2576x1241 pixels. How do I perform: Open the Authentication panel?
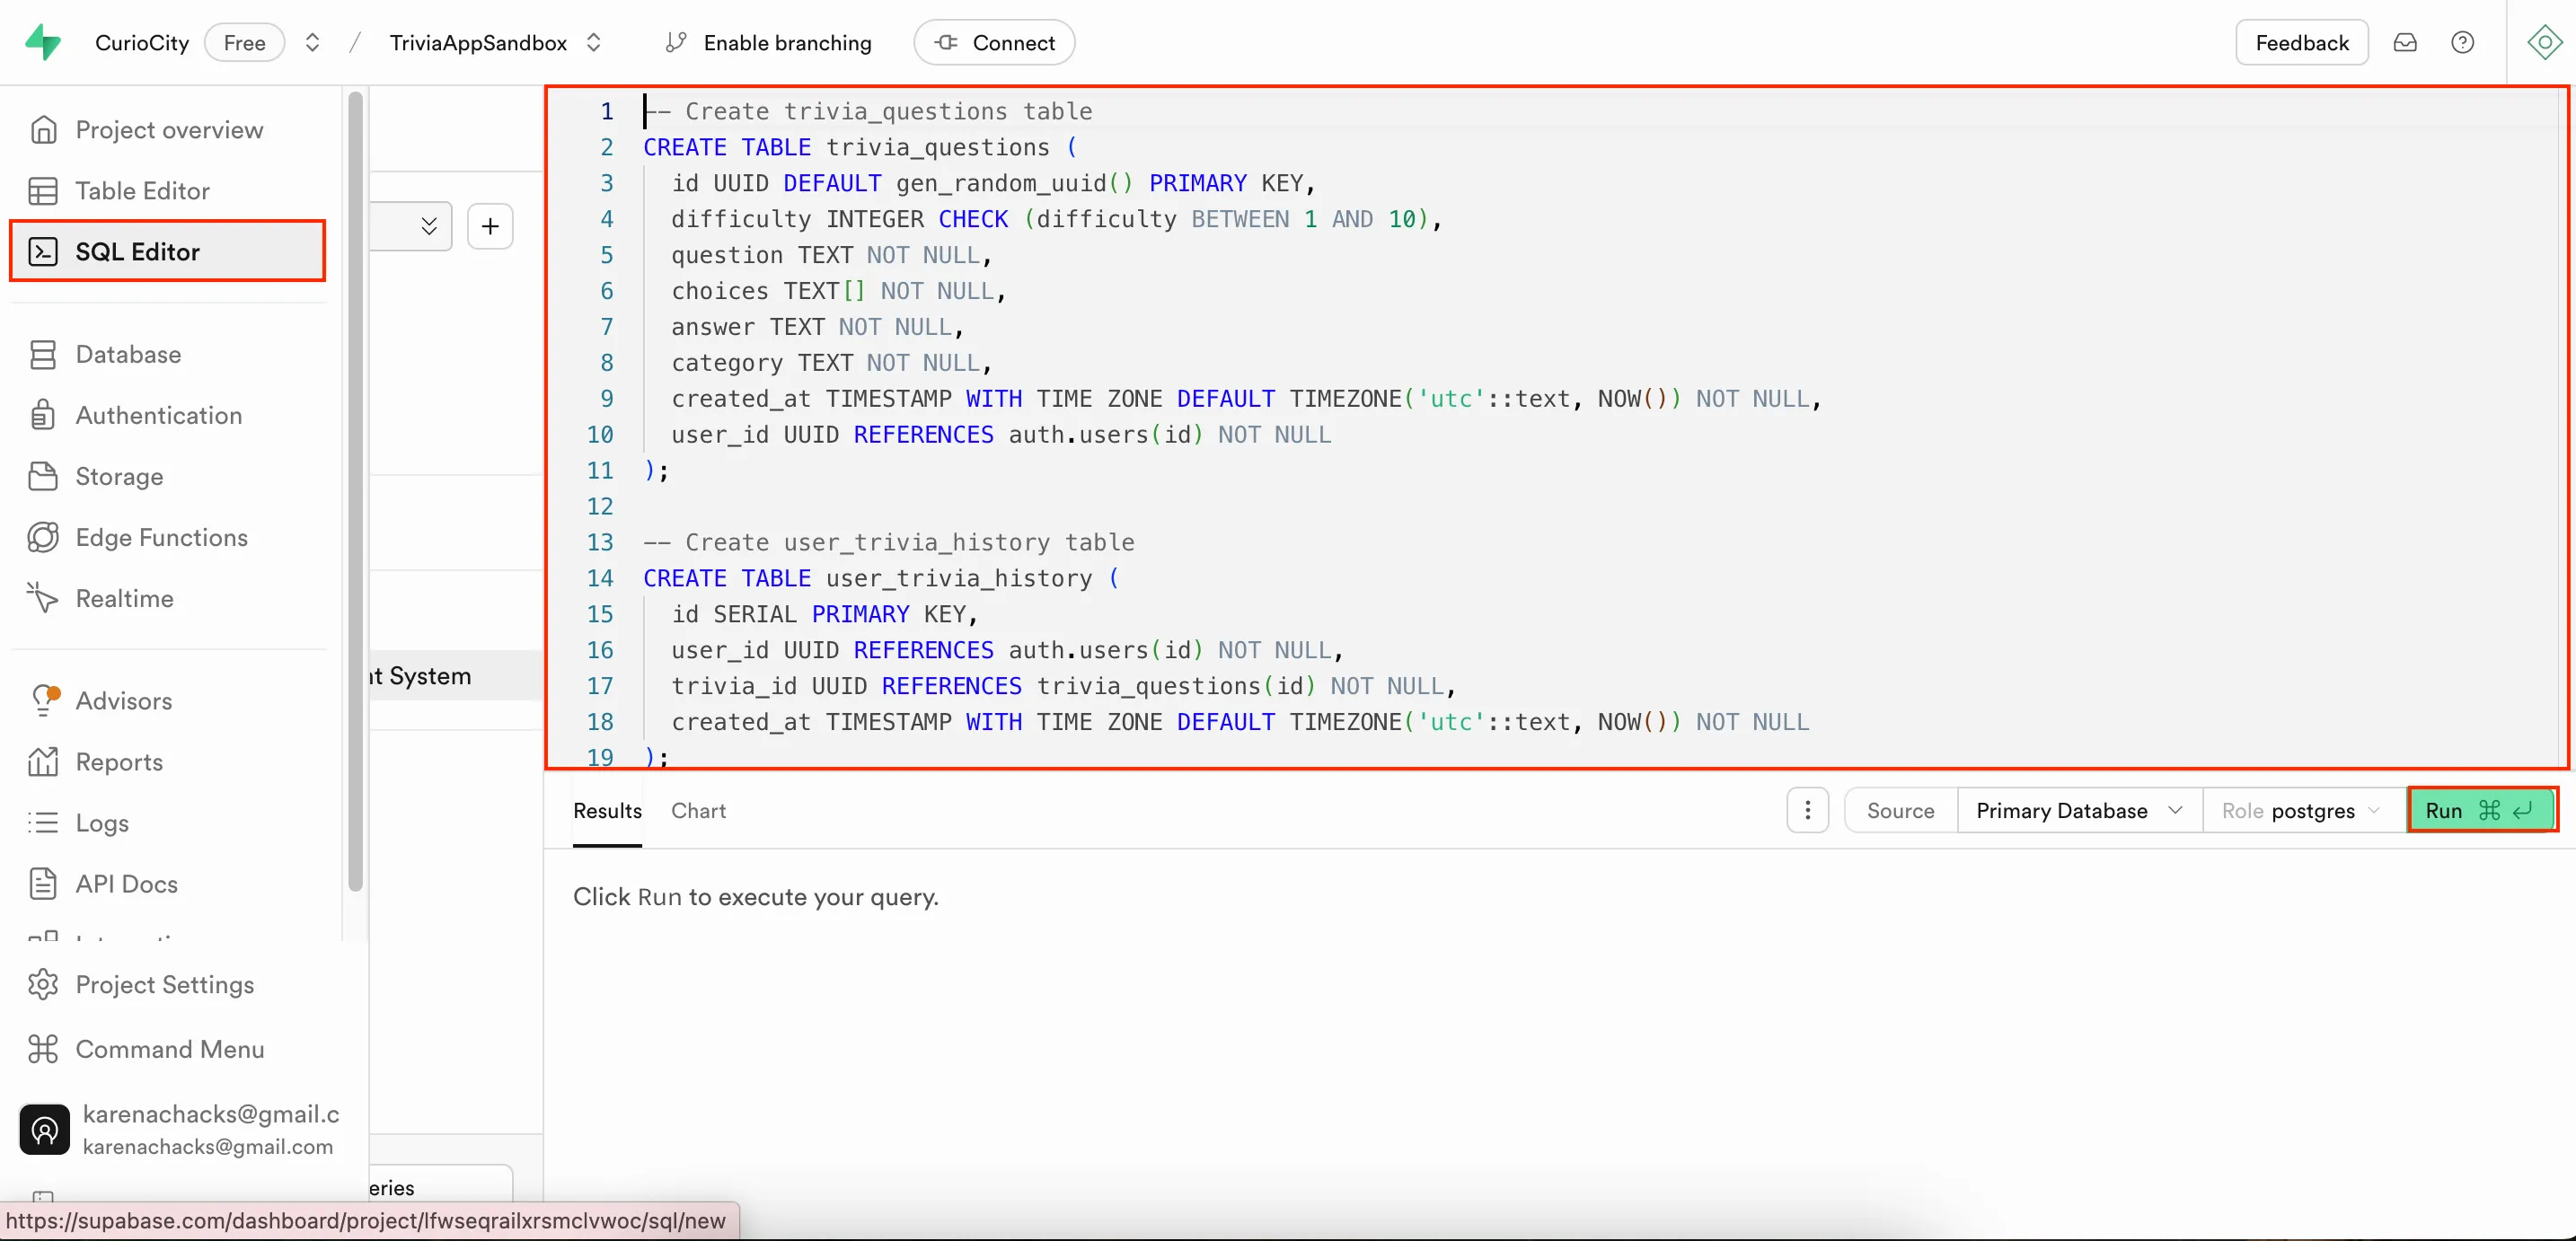tap(158, 414)
